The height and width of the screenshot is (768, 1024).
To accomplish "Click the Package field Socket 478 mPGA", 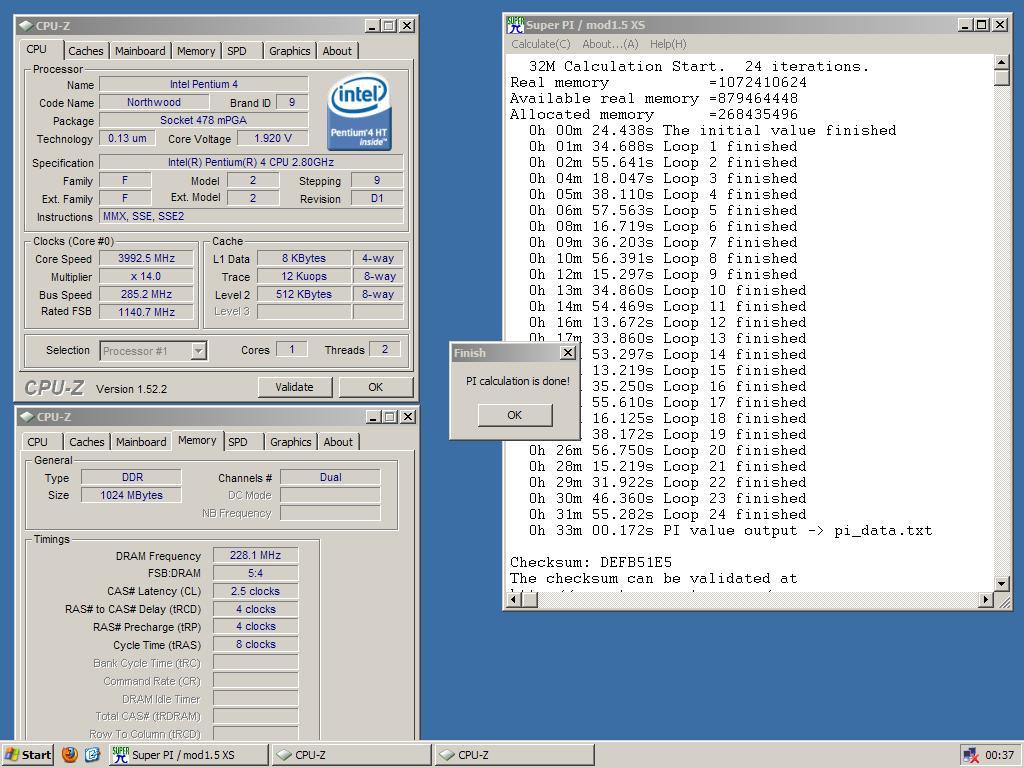I will coord(204,120).
